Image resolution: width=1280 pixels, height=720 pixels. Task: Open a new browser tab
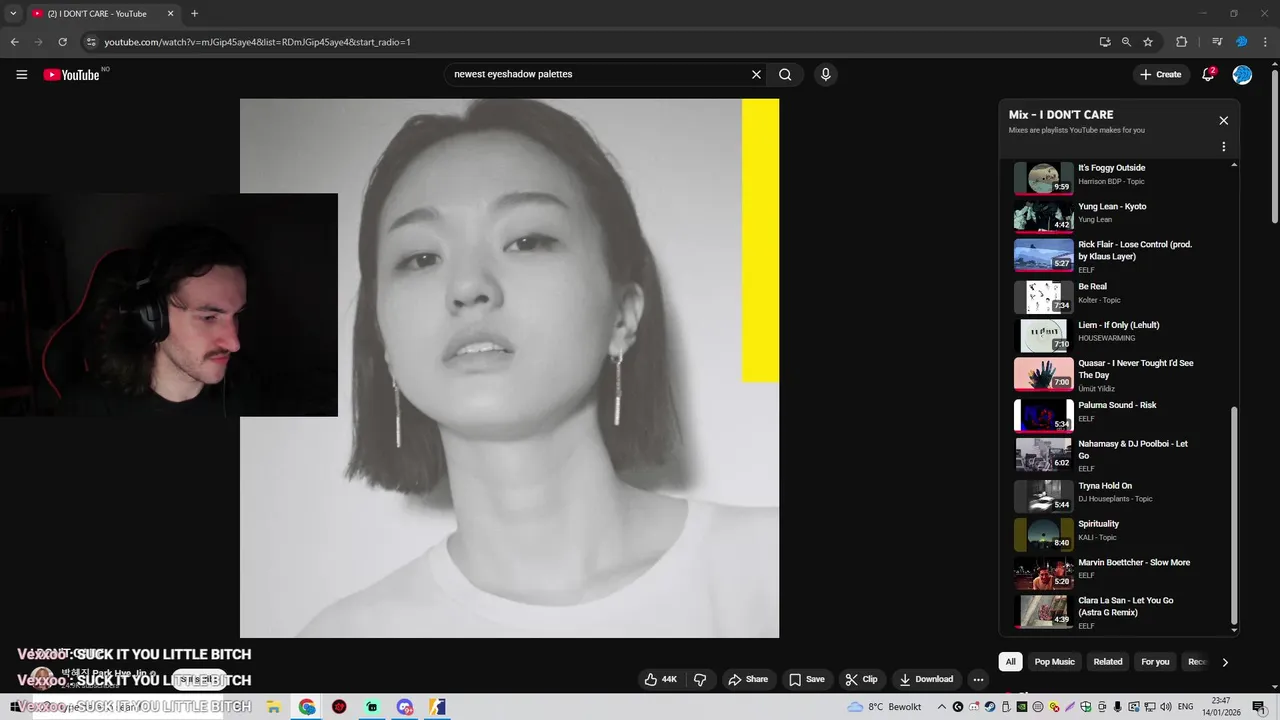(x=194, y=14)
